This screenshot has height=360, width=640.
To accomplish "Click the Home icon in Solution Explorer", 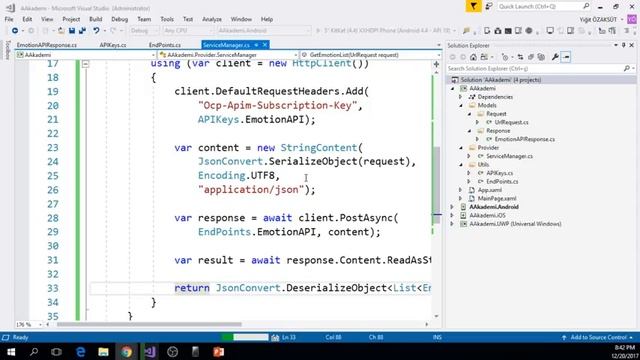I will [x=473, y=57].
